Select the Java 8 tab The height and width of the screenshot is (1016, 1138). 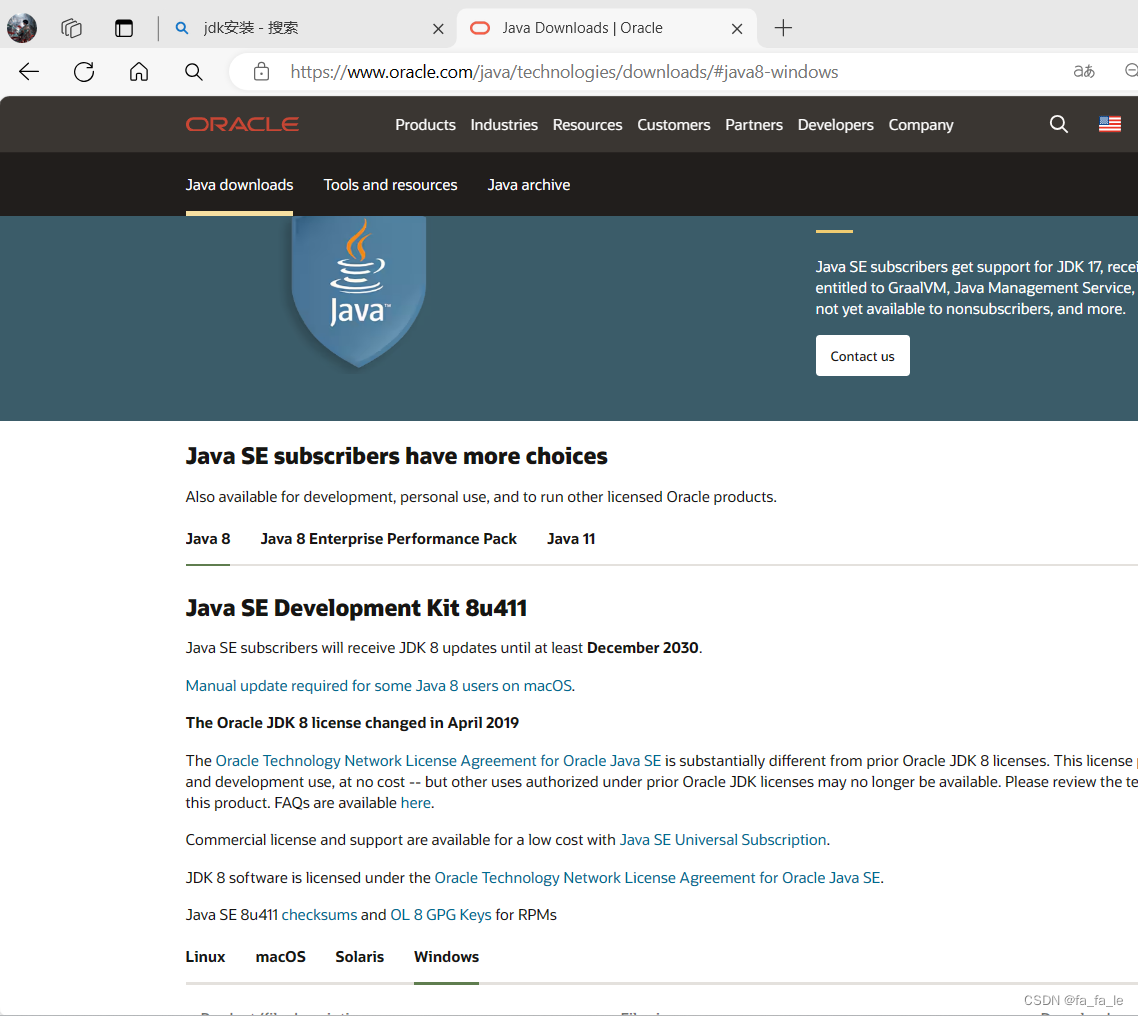pyautogui.click(x=208, y=539)
